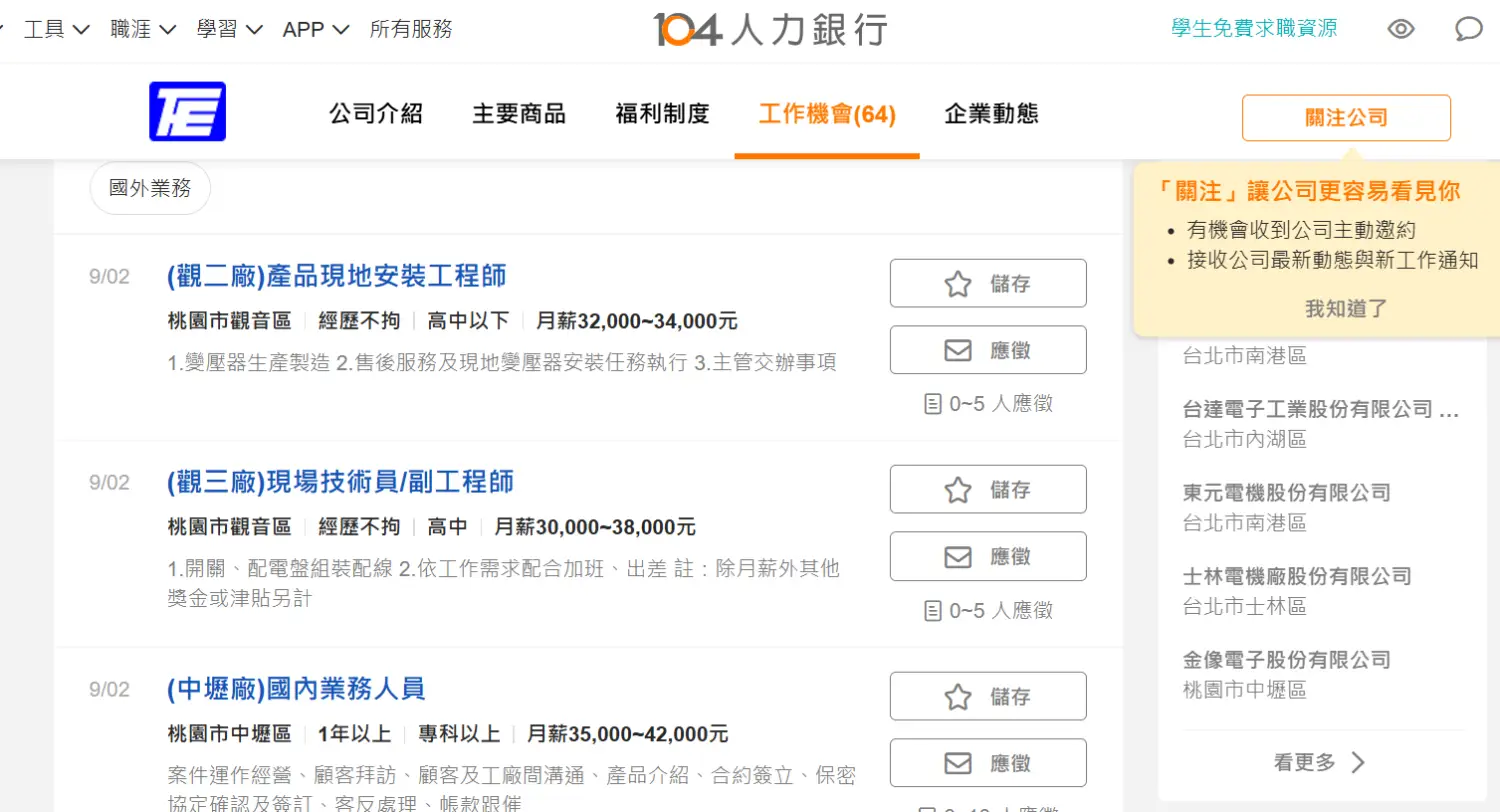Image resolution: width=1500 pixels, height=812 pixels.
Task: Click 台北市內湖區 location text
Action: click(1244, 439)
